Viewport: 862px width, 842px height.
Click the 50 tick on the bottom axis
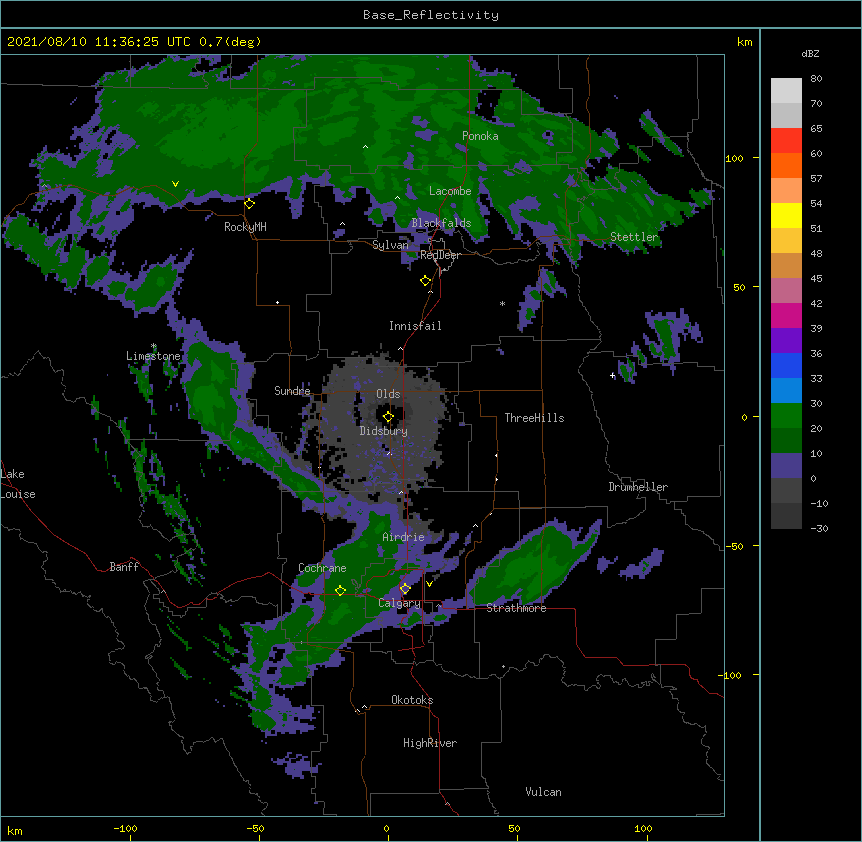pyautogui.click(x=514, y=828)
